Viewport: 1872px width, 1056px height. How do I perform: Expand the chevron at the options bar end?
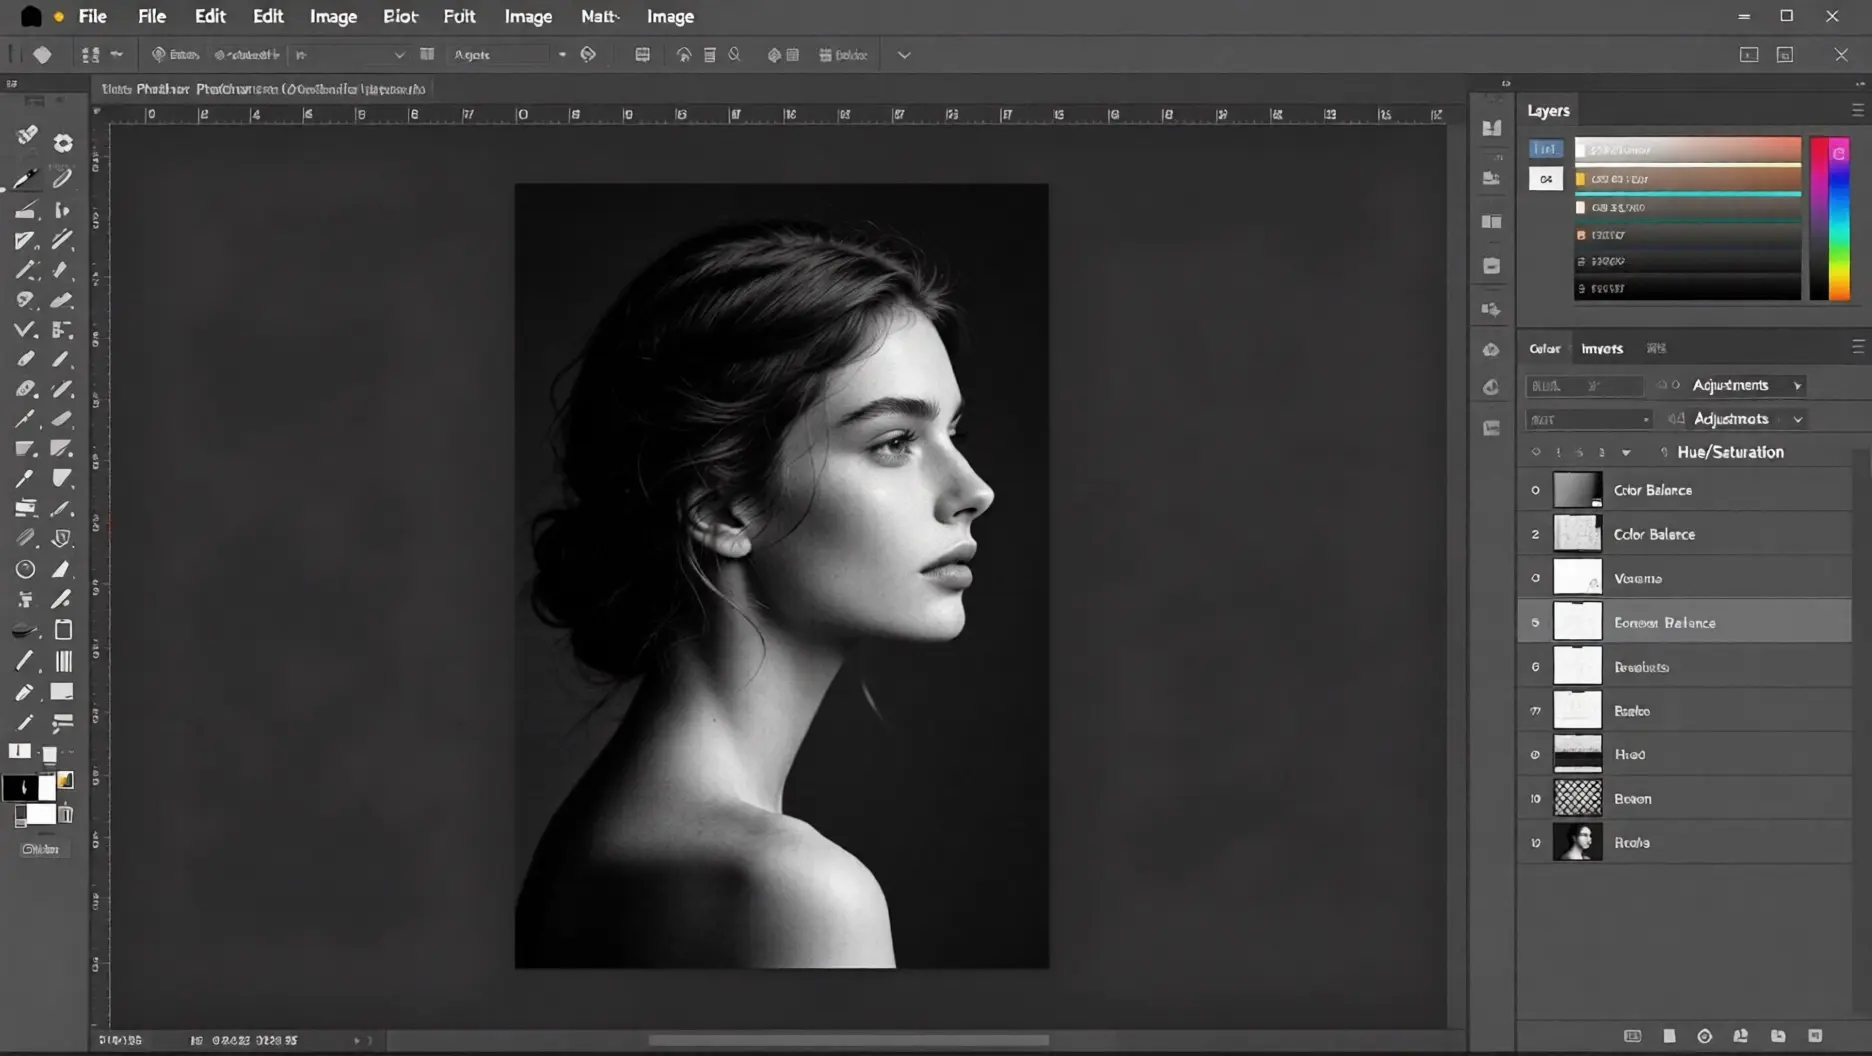pos(904,55)
